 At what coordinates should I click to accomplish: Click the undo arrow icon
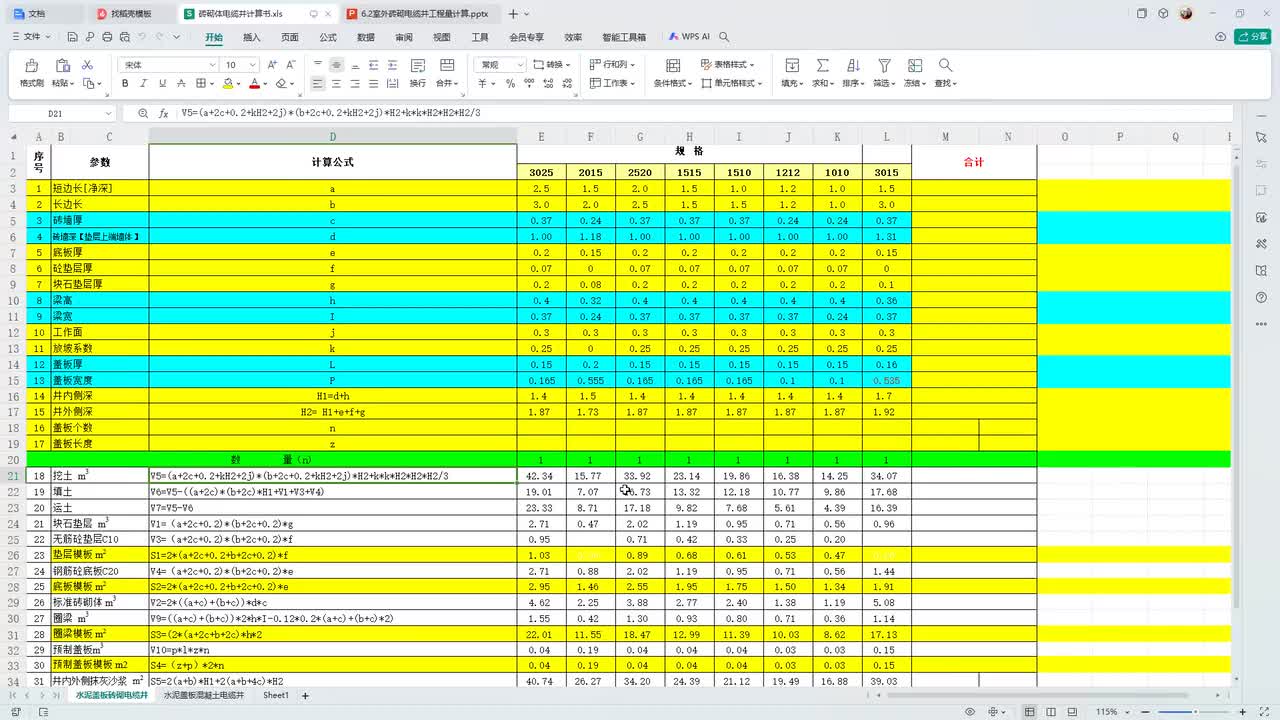(140, 37)
